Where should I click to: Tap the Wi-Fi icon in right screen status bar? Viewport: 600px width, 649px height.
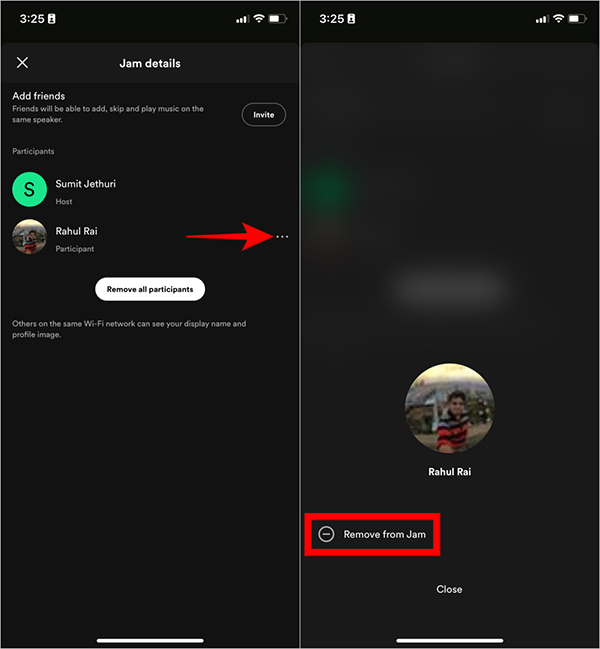559,19
